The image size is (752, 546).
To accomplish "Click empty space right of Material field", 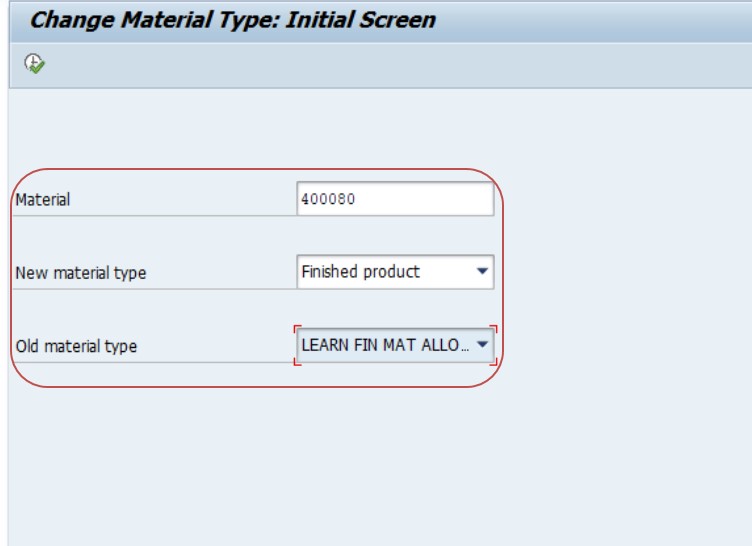I will (x=623, y=199).
